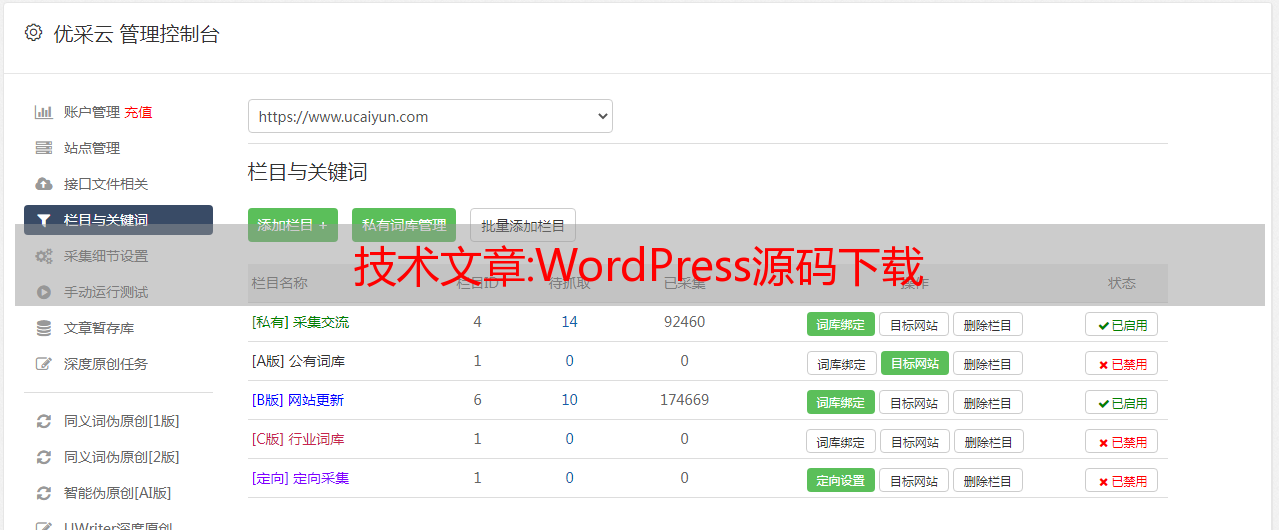Toggle 已禁用 status of 行业词库
The width and height of the screenshot is (1279, 530).
coord(1122,441)
